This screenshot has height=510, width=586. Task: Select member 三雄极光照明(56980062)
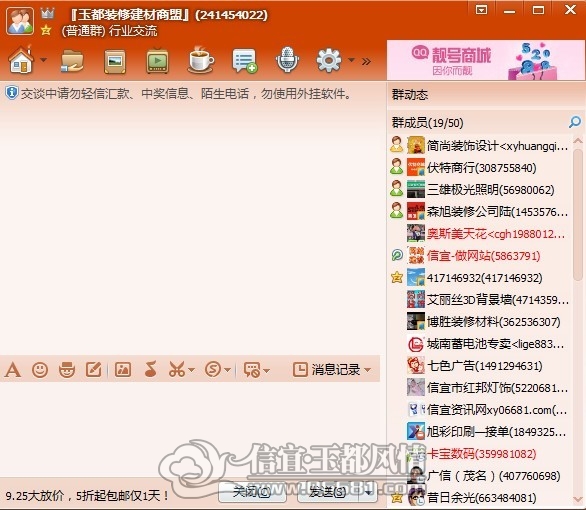point(480,189)
